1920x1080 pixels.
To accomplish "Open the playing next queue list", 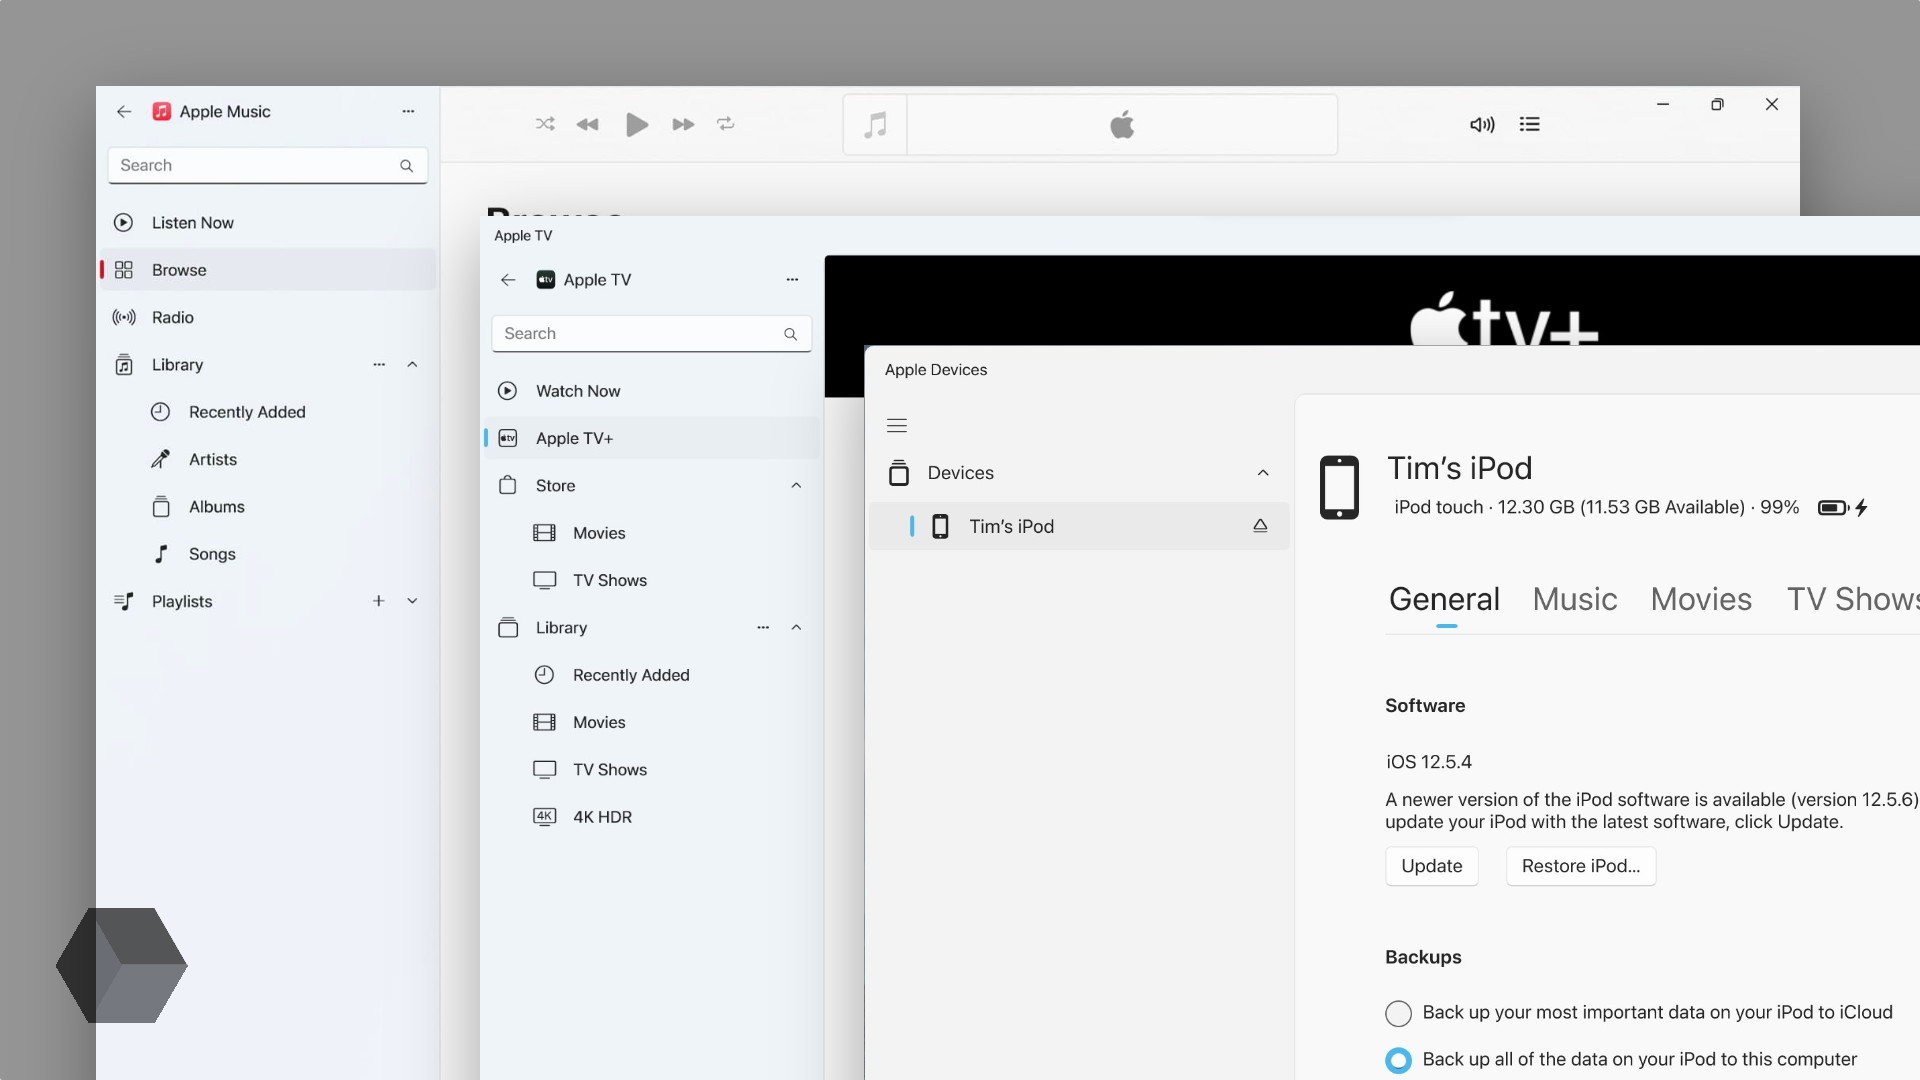I will [x=1530, y=124].
